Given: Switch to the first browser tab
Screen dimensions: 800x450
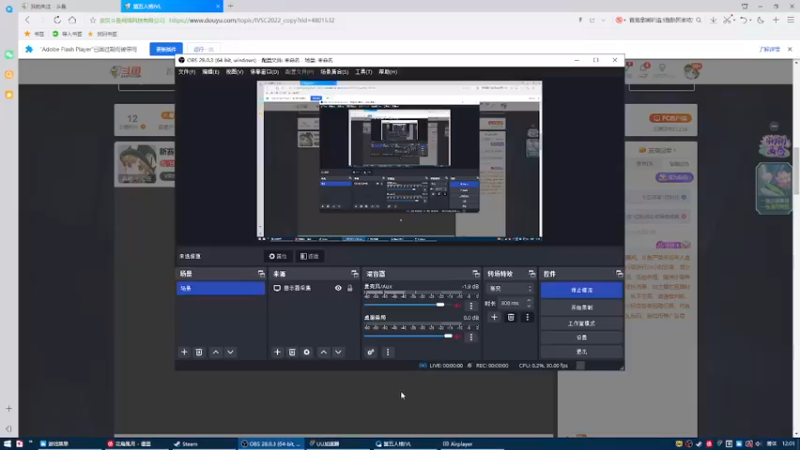Looking at the screenshot, I should (x=69, y=6).
